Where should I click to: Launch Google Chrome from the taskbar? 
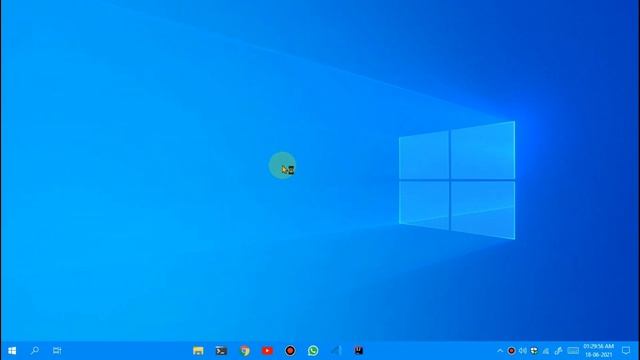pyautogui.click(x=244, y=351)
